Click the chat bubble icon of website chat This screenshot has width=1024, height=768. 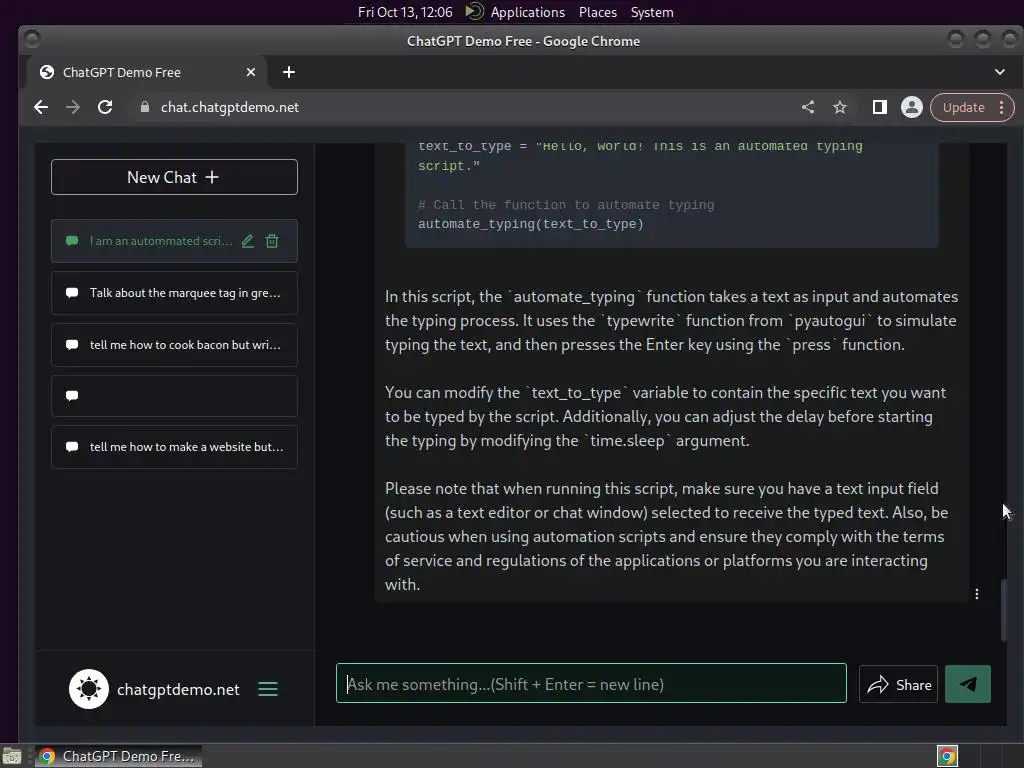point(72,447)
